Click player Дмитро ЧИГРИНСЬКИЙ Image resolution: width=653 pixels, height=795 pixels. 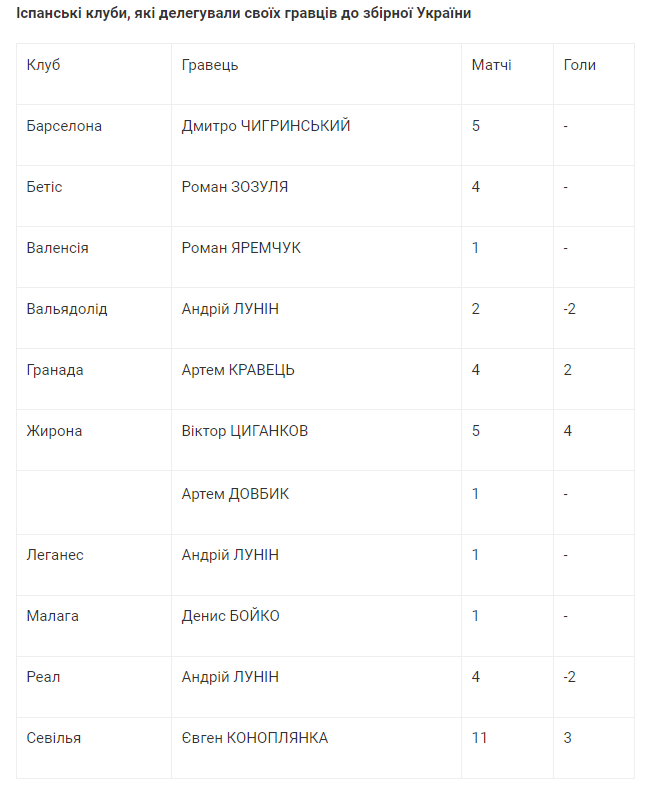[266, 126]
